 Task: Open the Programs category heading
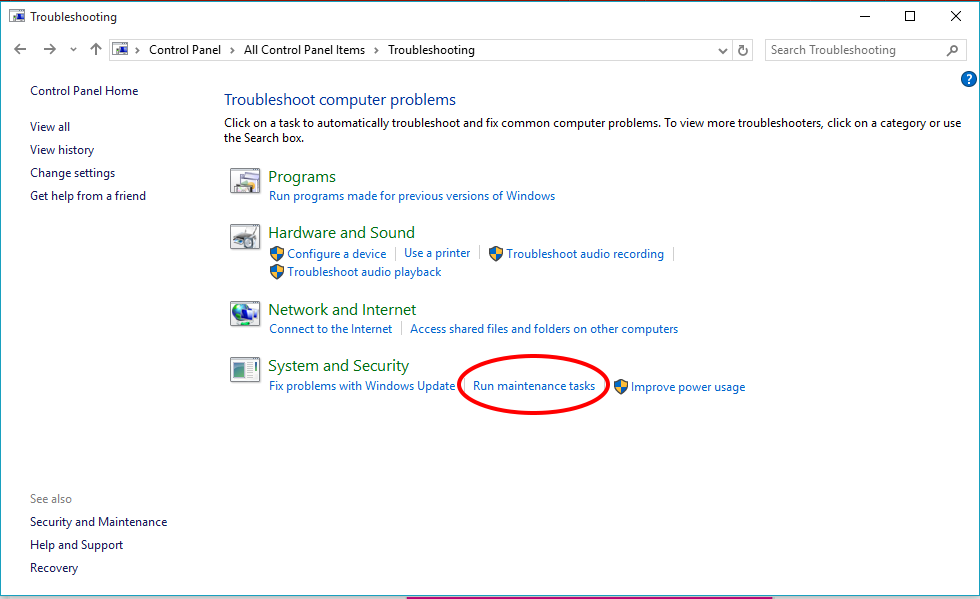(x=302, y=177)
